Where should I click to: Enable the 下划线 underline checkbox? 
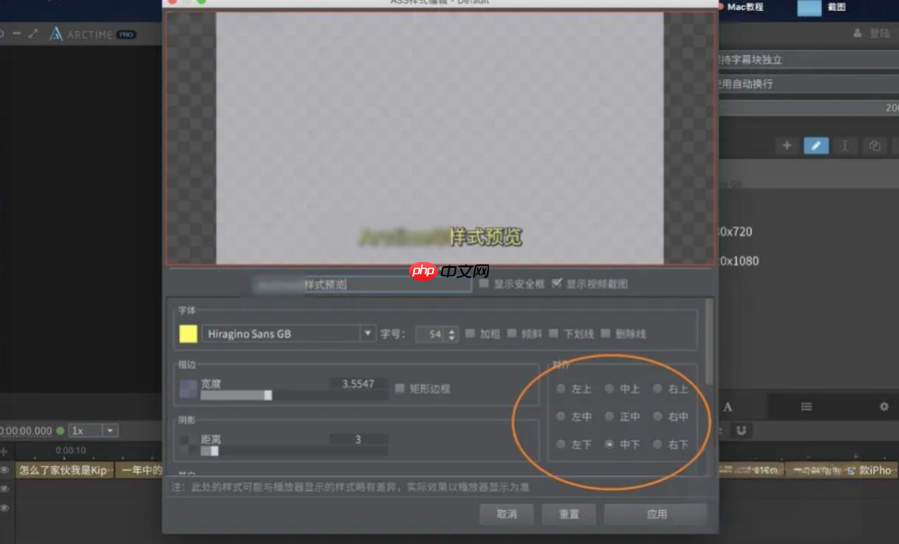554,333
